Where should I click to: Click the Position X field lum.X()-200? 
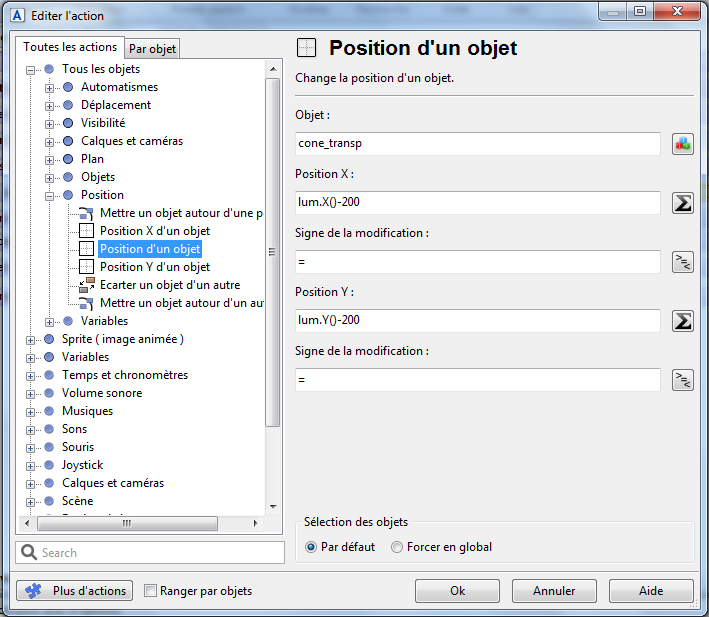click(477, 203)
